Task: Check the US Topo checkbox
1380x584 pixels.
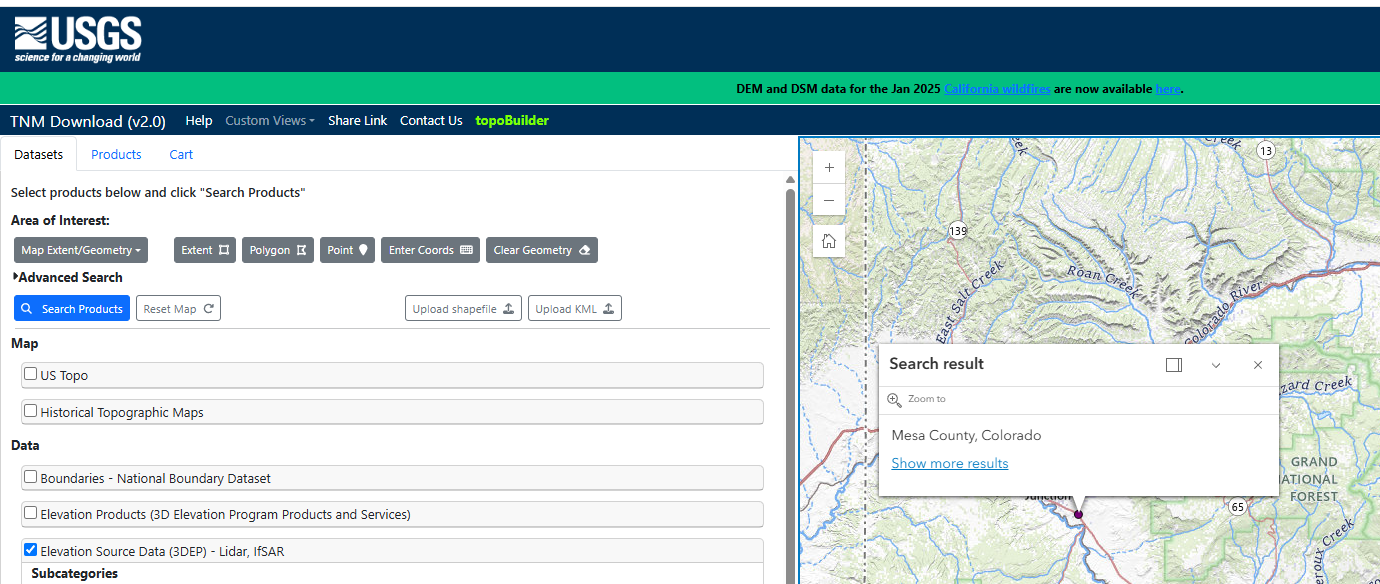Action: (31, 374)
